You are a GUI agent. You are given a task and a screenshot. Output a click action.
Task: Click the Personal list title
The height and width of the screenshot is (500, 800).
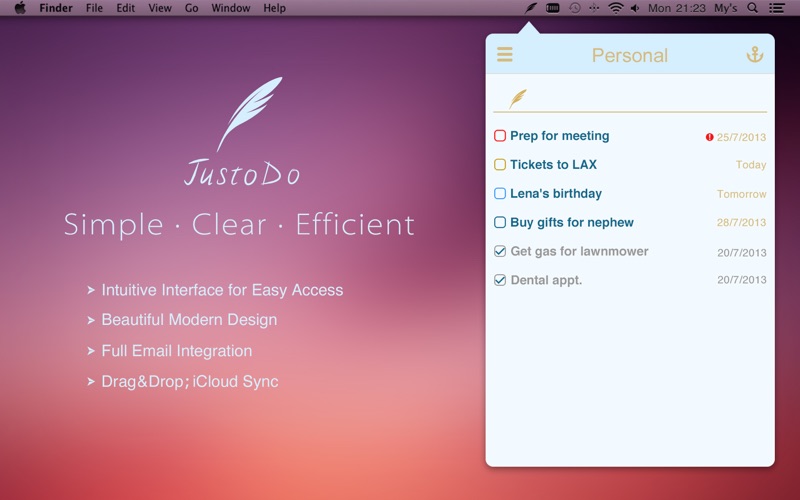coord(630,55)
